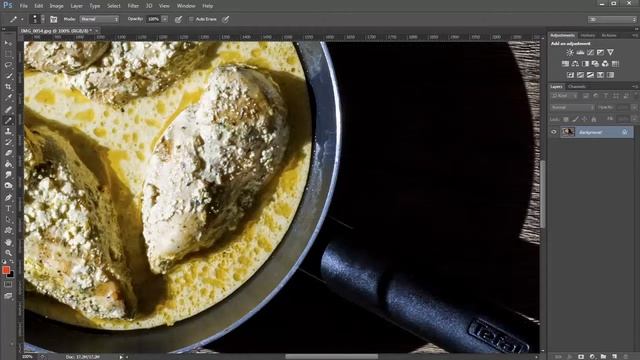Select the Rectangular Marquee tool
Image resolution: width=640 pixels, height=360 pixels.
click(8, 54)
